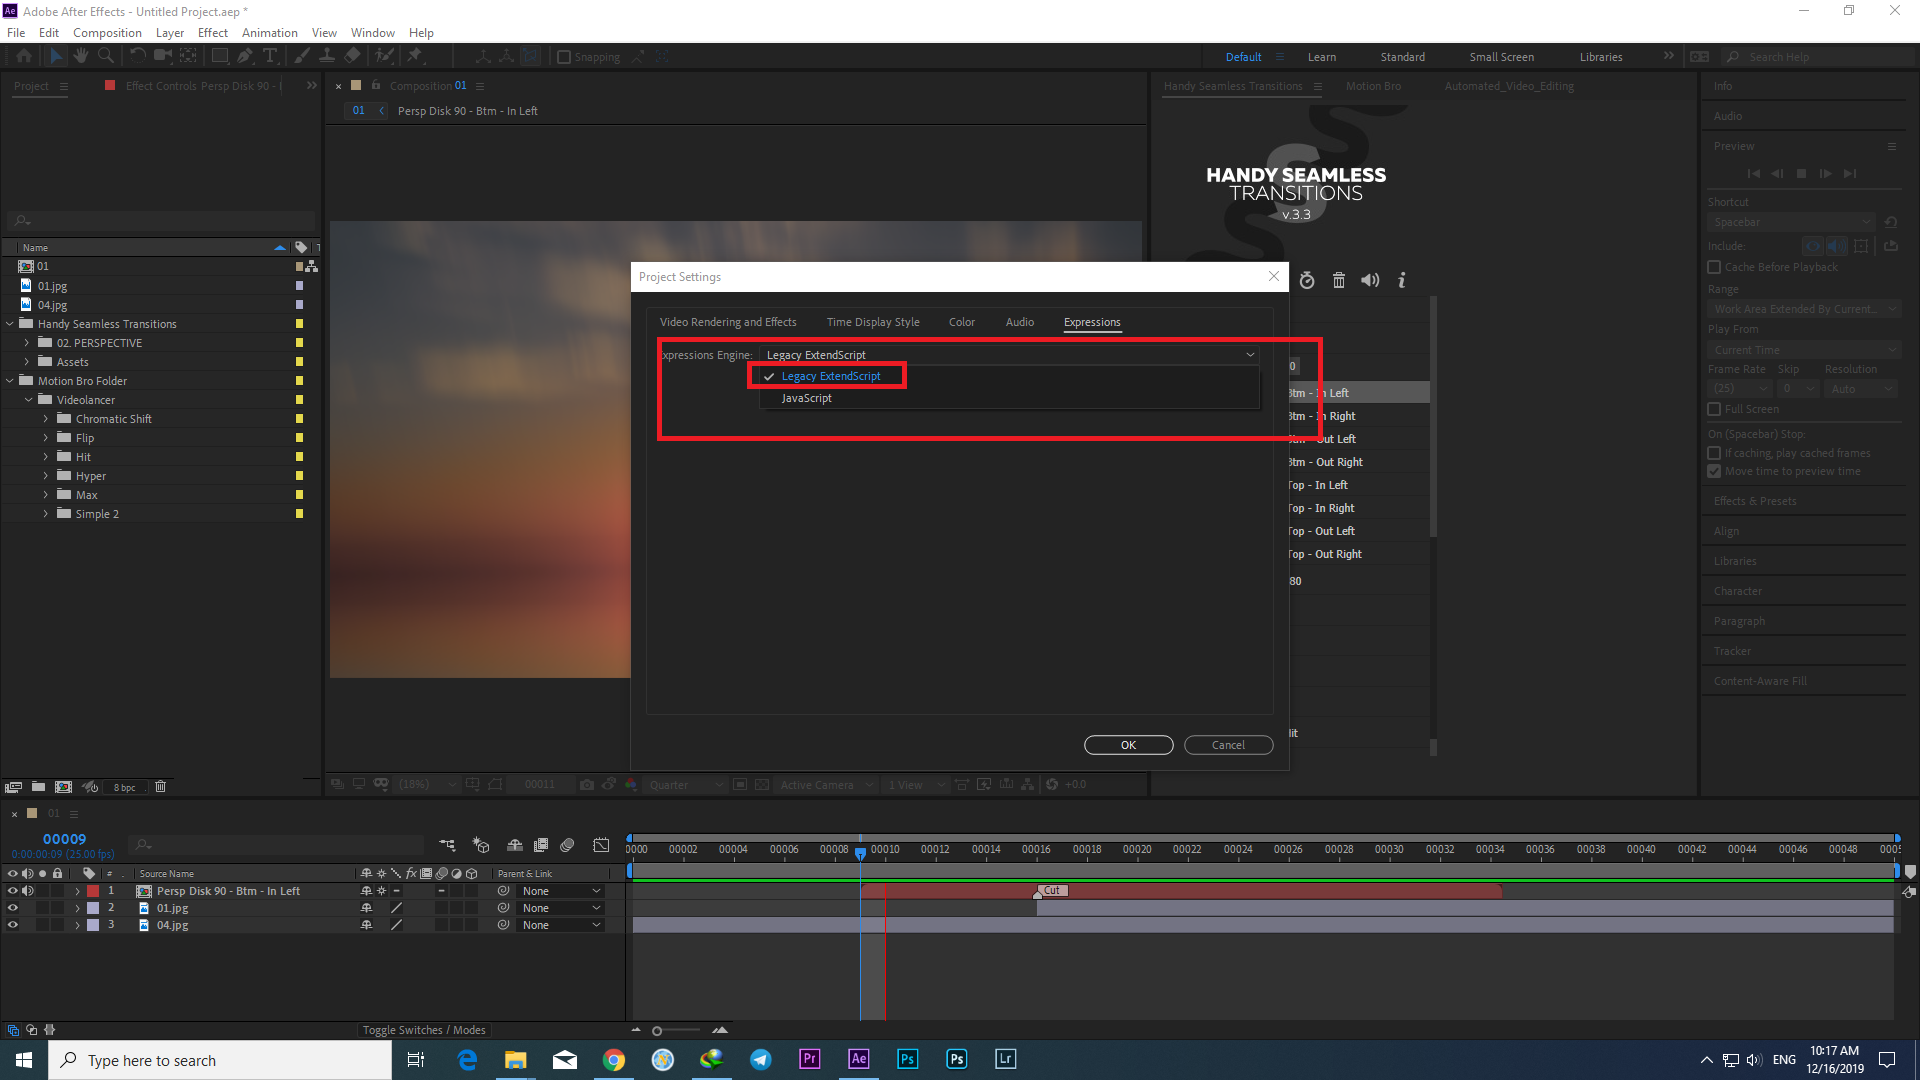Open the preview Range dropdown
1920x1080 pixels.
click(x=1803, y=309)
